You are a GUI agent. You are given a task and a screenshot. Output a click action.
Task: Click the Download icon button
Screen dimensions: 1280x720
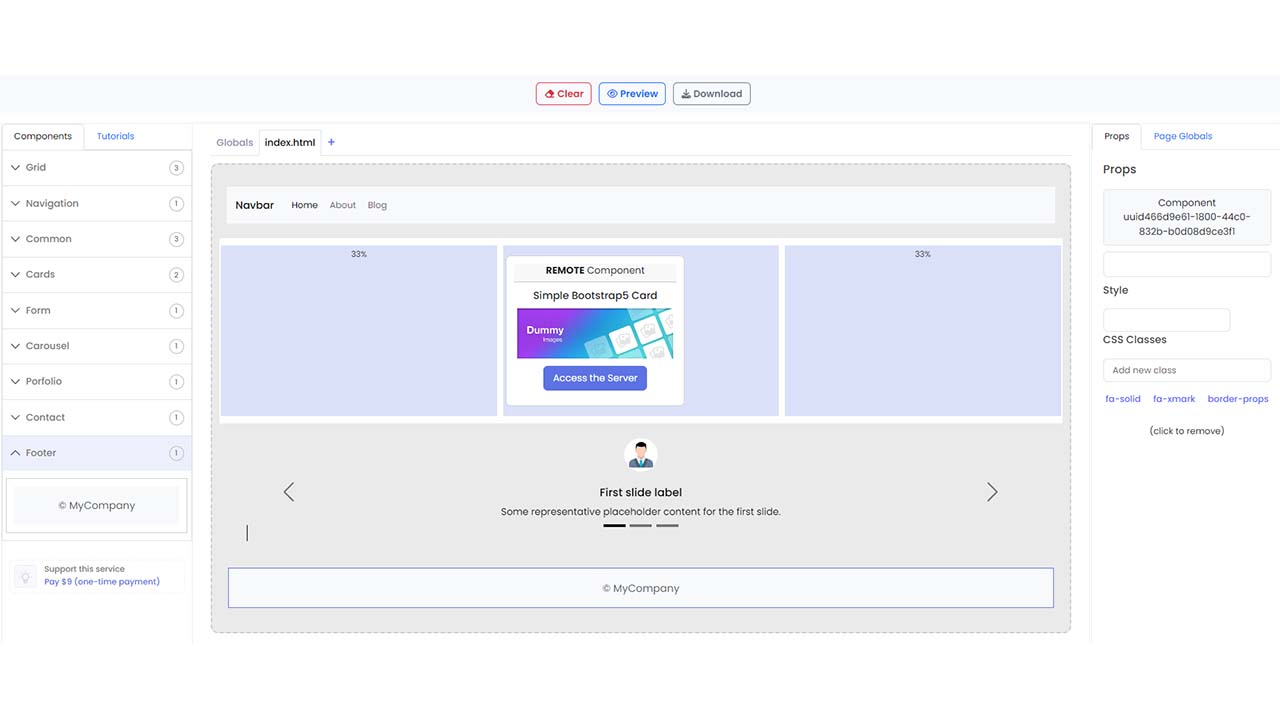(684, 93)
